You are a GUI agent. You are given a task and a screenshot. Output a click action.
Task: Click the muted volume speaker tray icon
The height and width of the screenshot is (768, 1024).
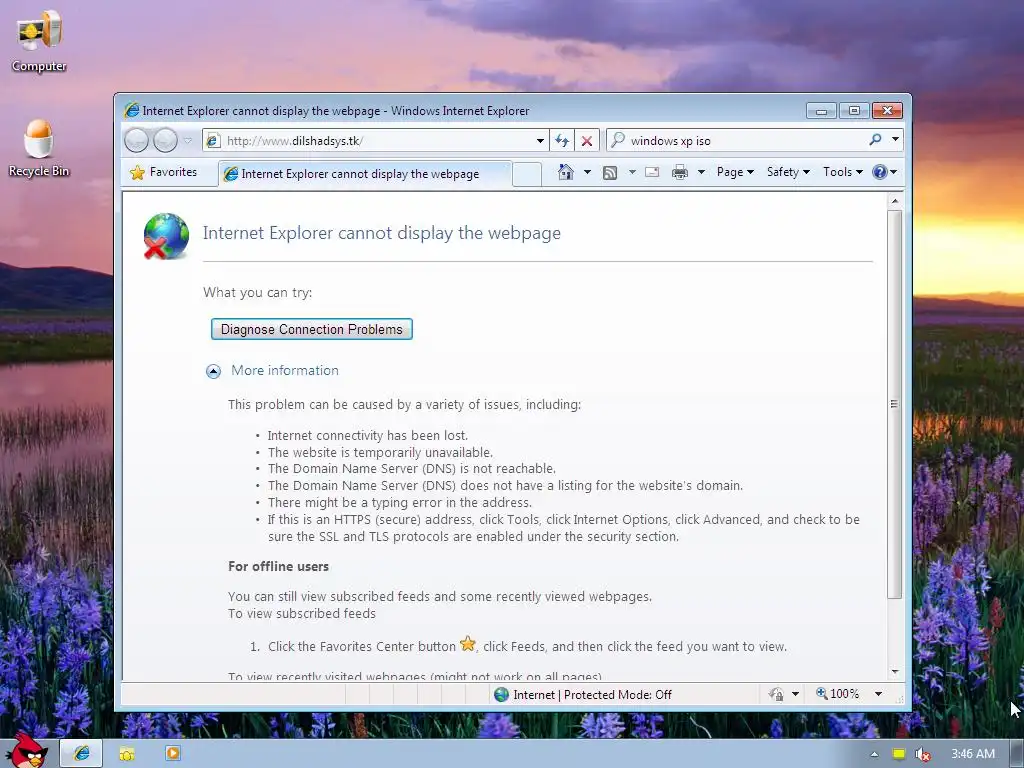[922, 754]
